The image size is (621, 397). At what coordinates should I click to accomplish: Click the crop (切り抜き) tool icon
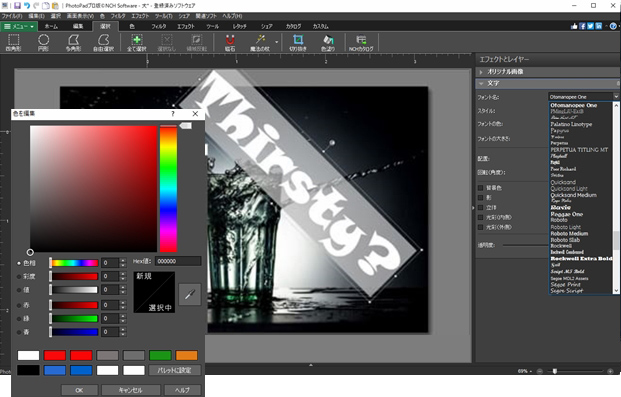[298, 42]
